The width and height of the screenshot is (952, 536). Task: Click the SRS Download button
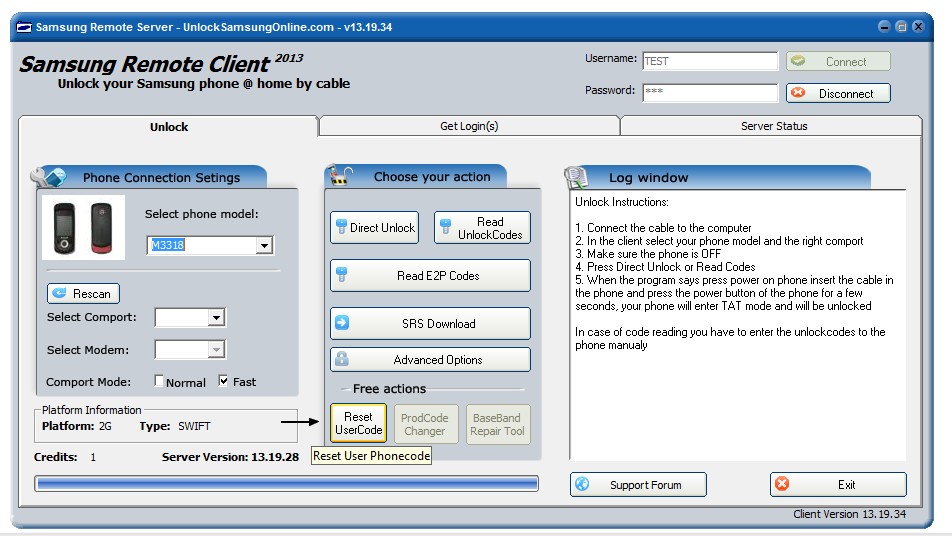tap(430, 324)
